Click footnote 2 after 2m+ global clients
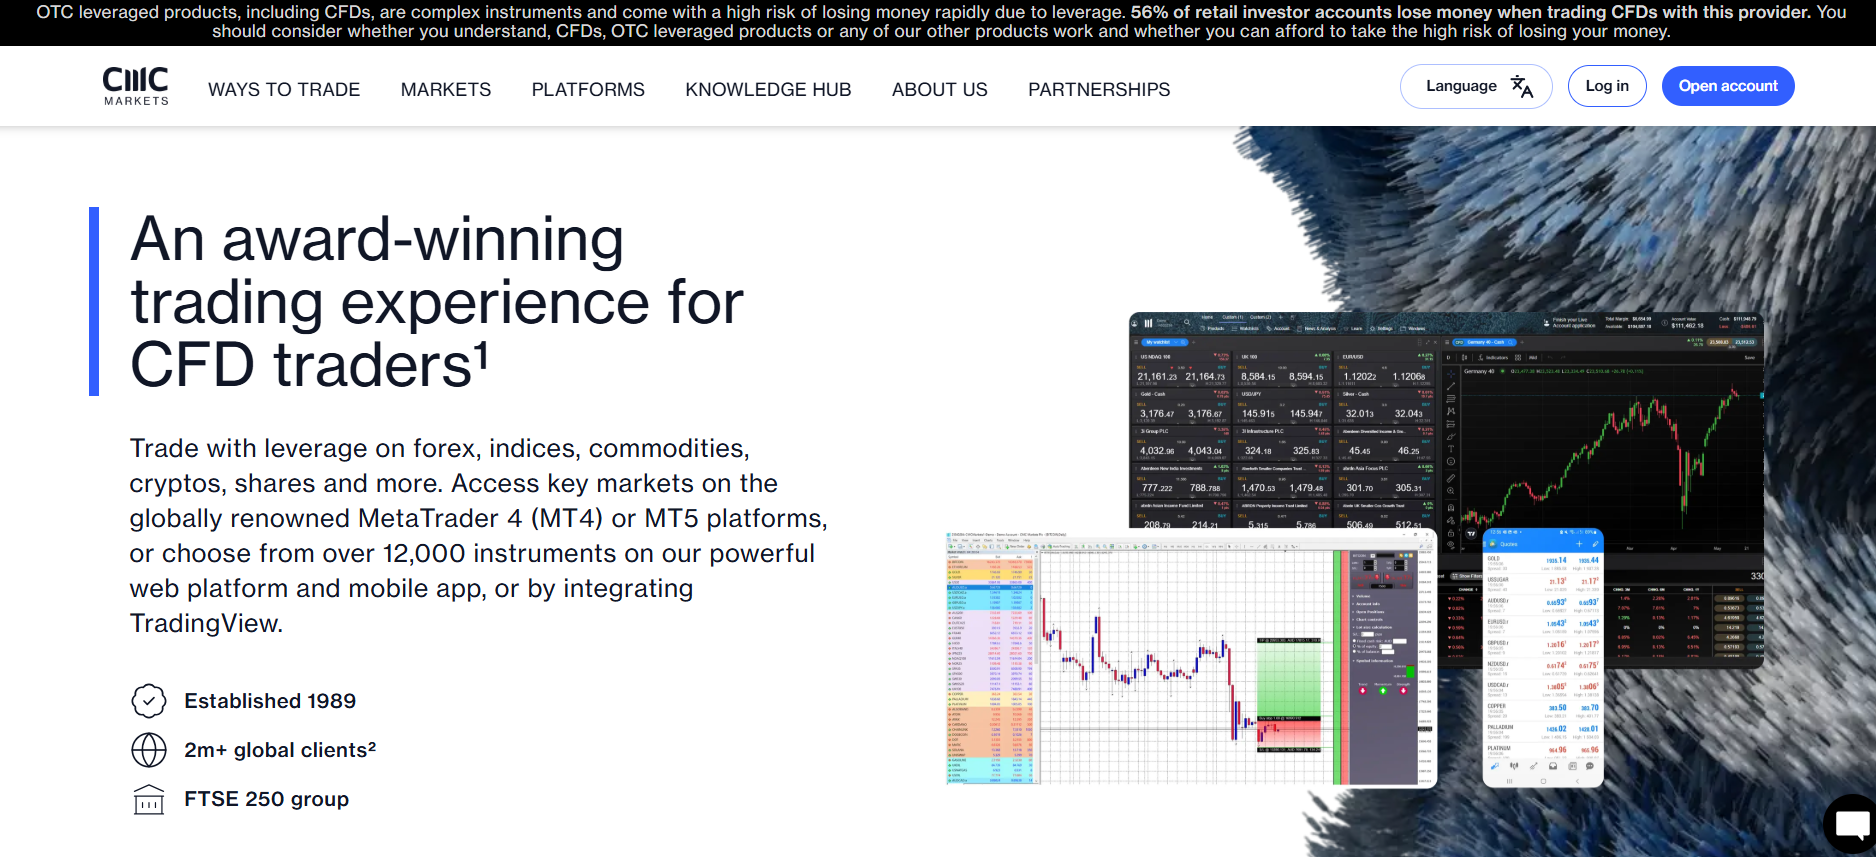1876x857 pixels. pos(372,745)
